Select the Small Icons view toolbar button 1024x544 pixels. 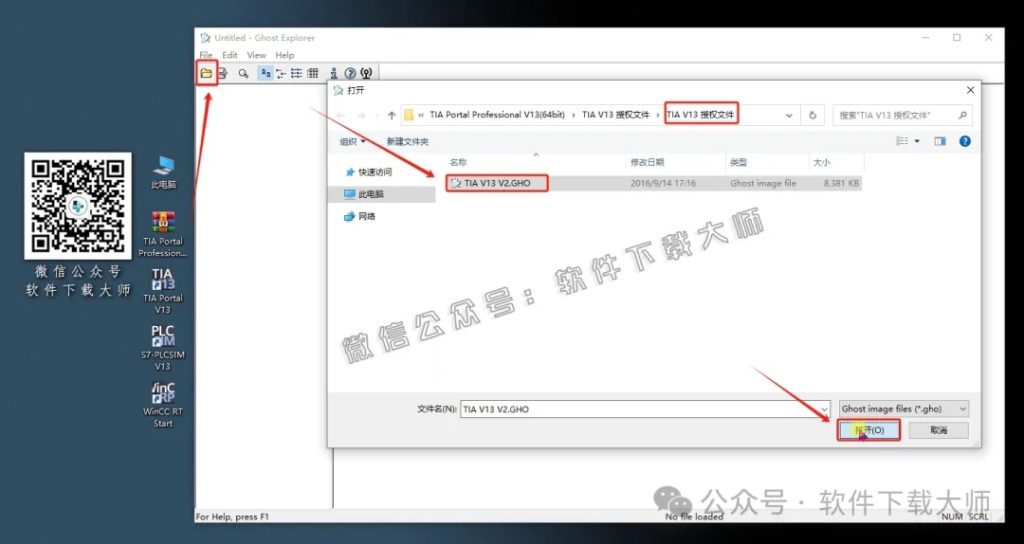tap(281, 73)
